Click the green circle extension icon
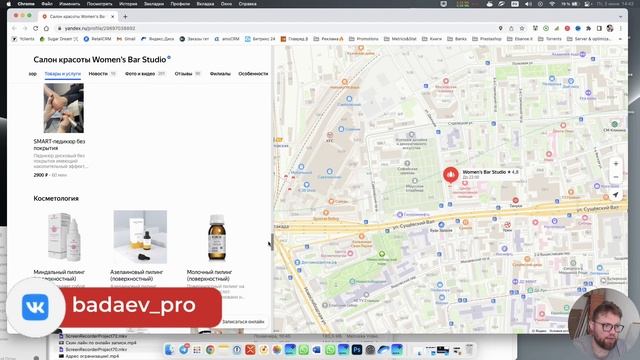 tap(546, 28)
